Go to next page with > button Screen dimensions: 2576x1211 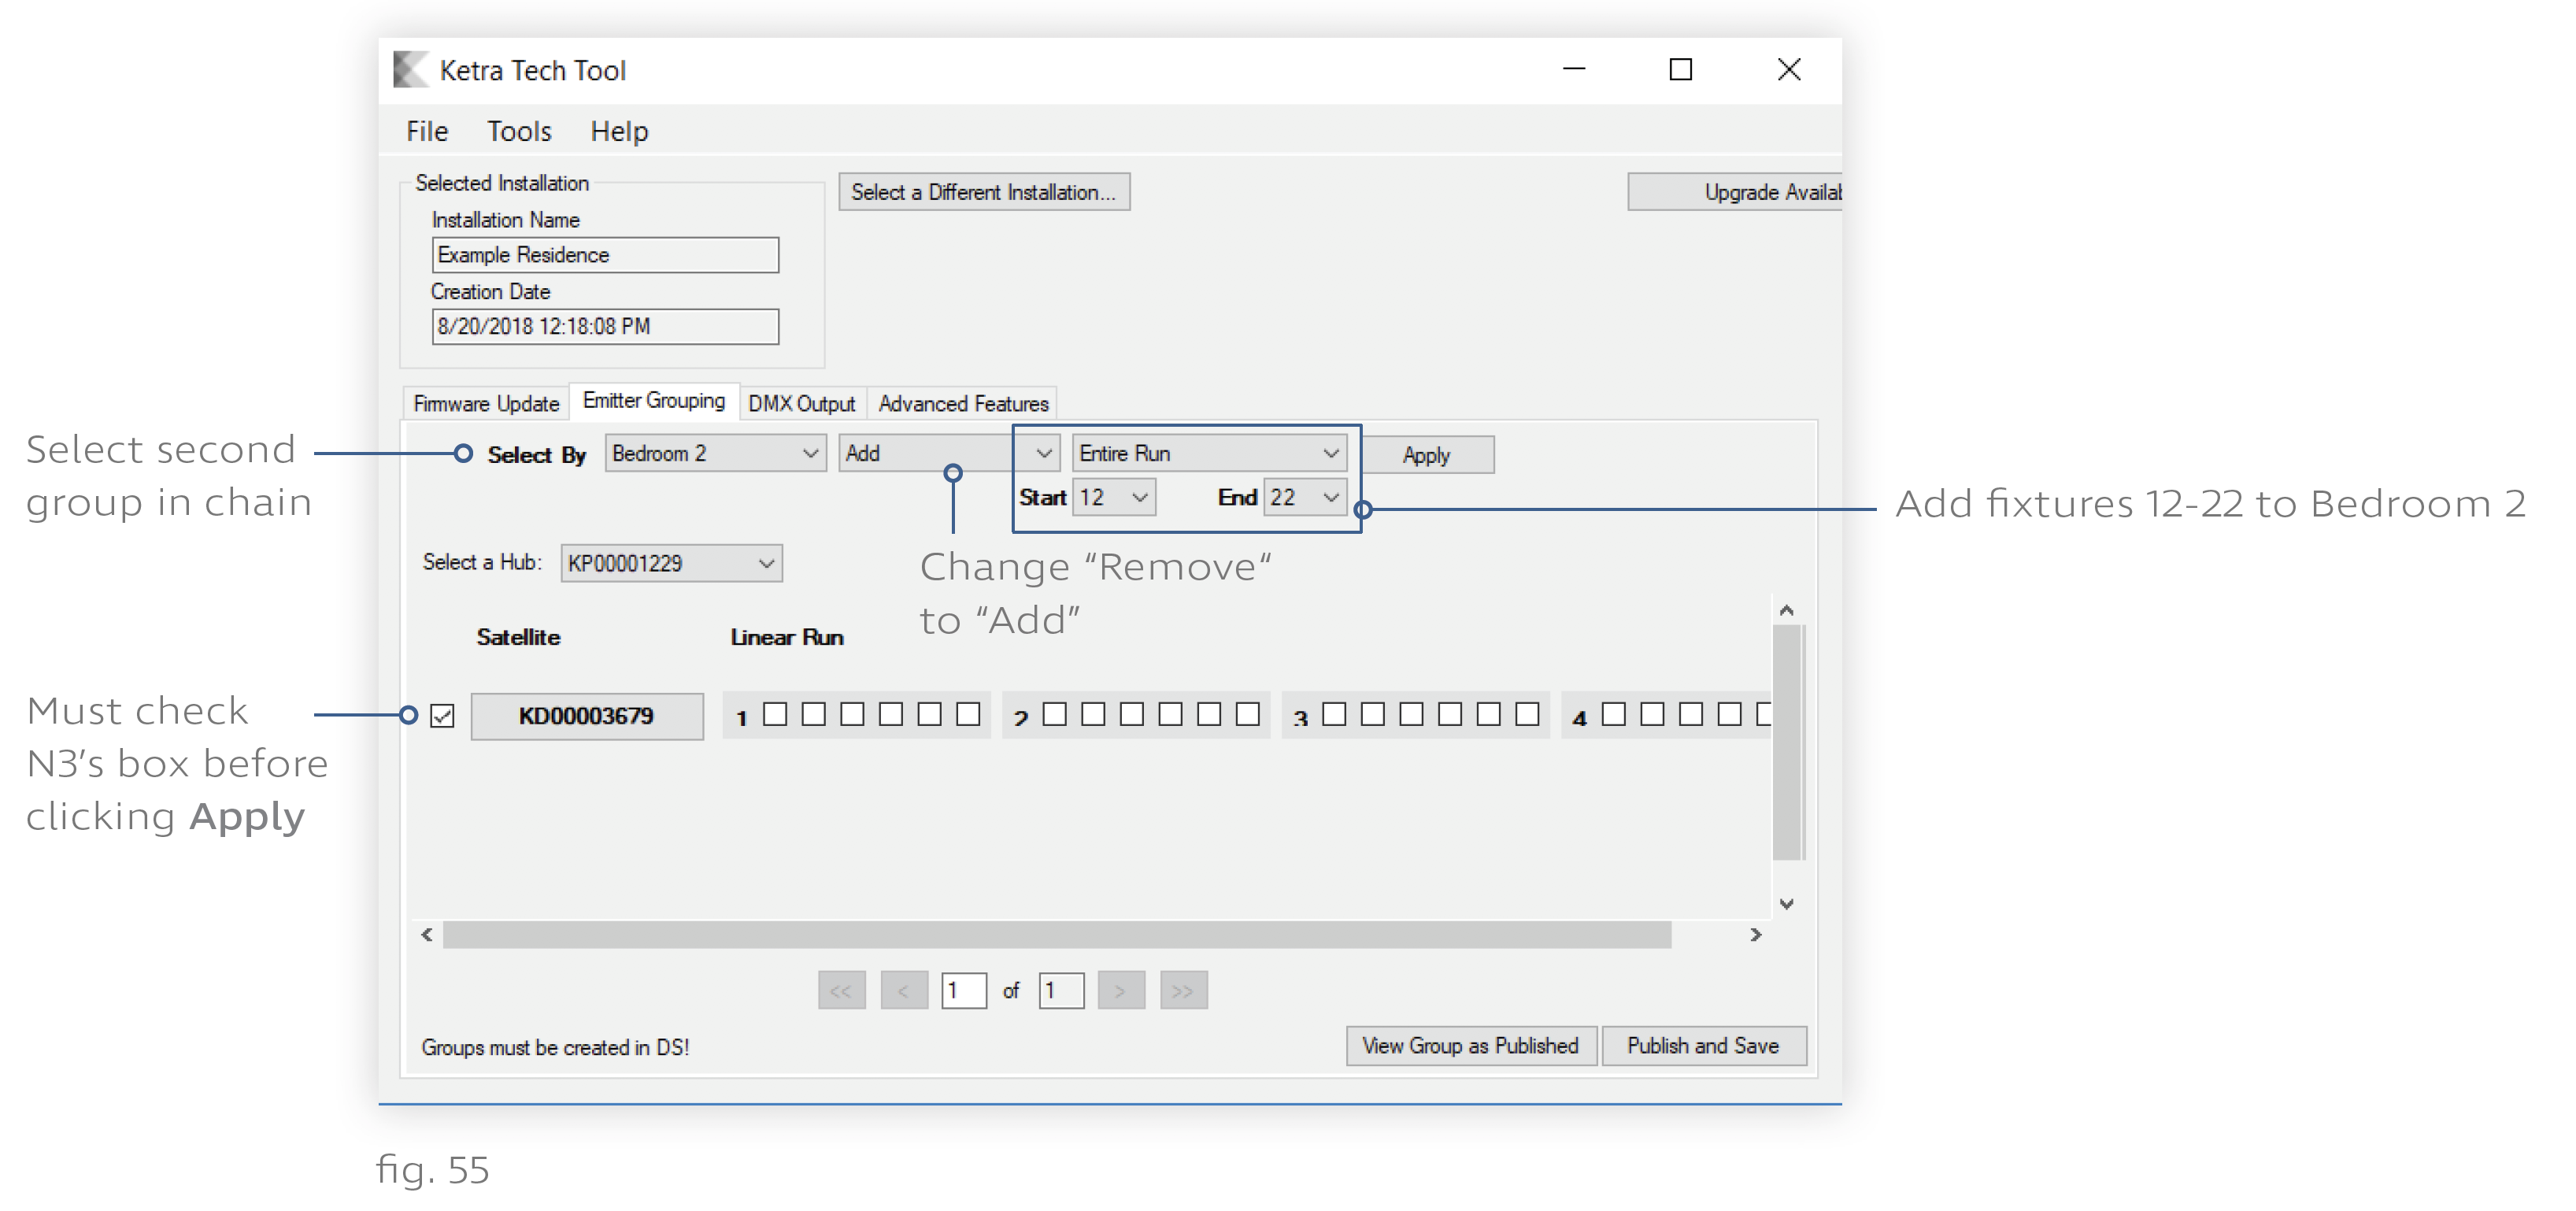[1121, 991]
